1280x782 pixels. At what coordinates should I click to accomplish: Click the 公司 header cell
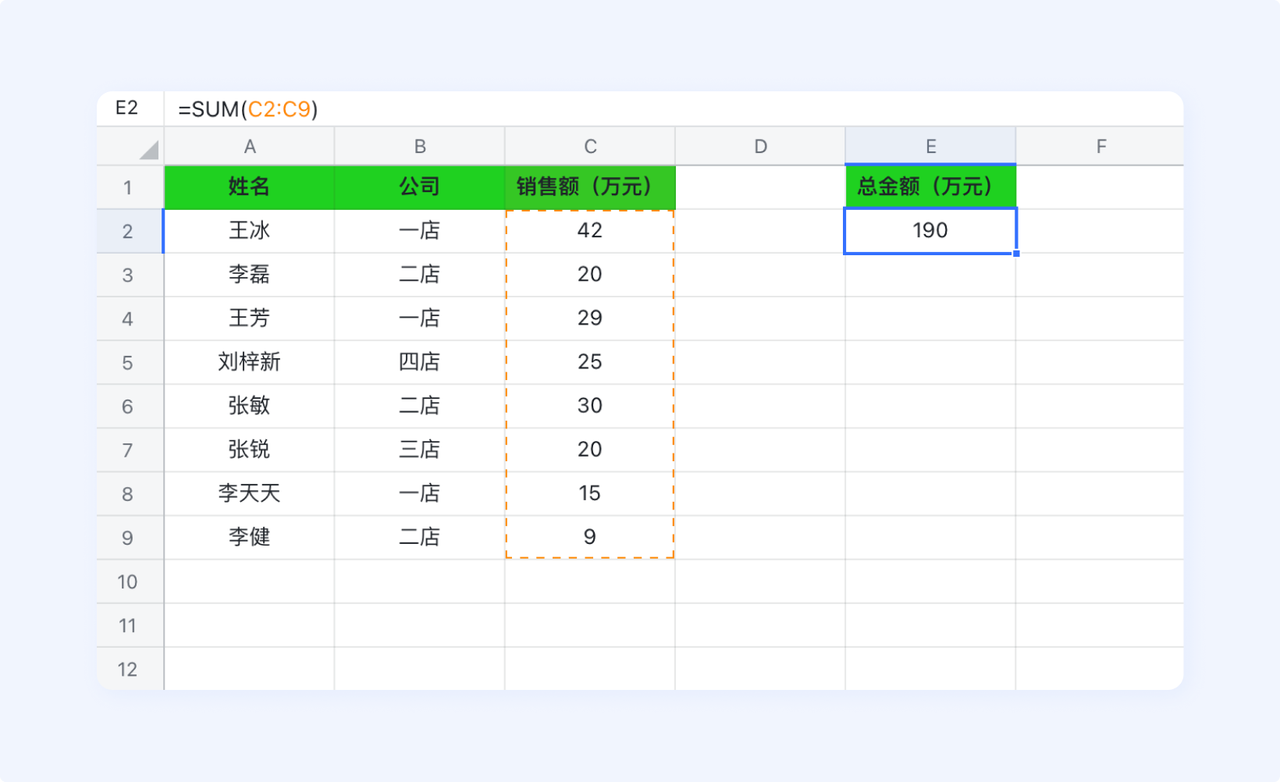(x=419, y=187)
